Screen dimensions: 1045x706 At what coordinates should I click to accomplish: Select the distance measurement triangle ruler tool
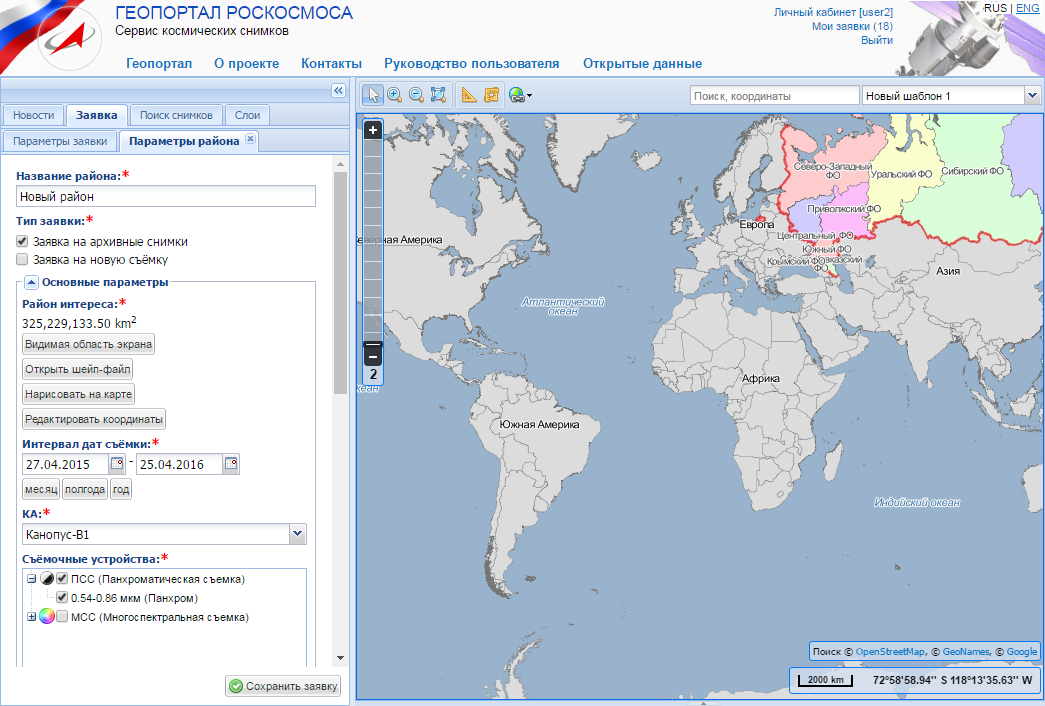469,95
